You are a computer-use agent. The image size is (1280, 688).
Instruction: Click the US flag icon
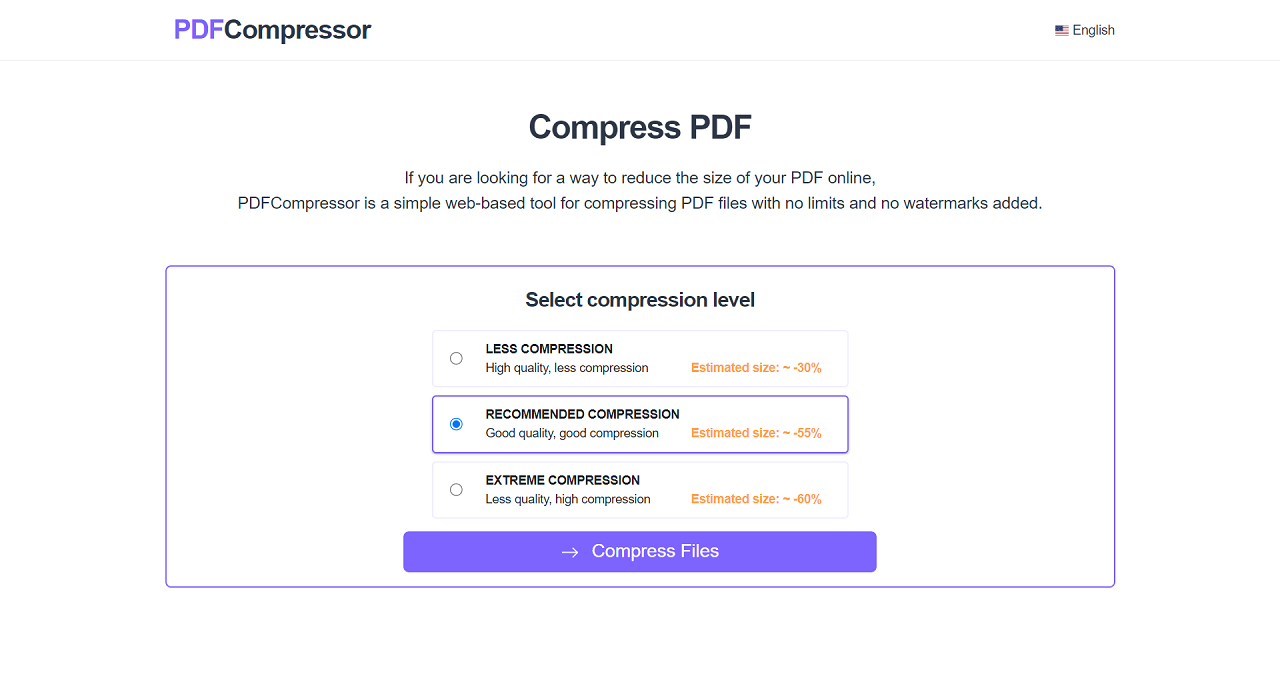click(x=1062, y=31)
